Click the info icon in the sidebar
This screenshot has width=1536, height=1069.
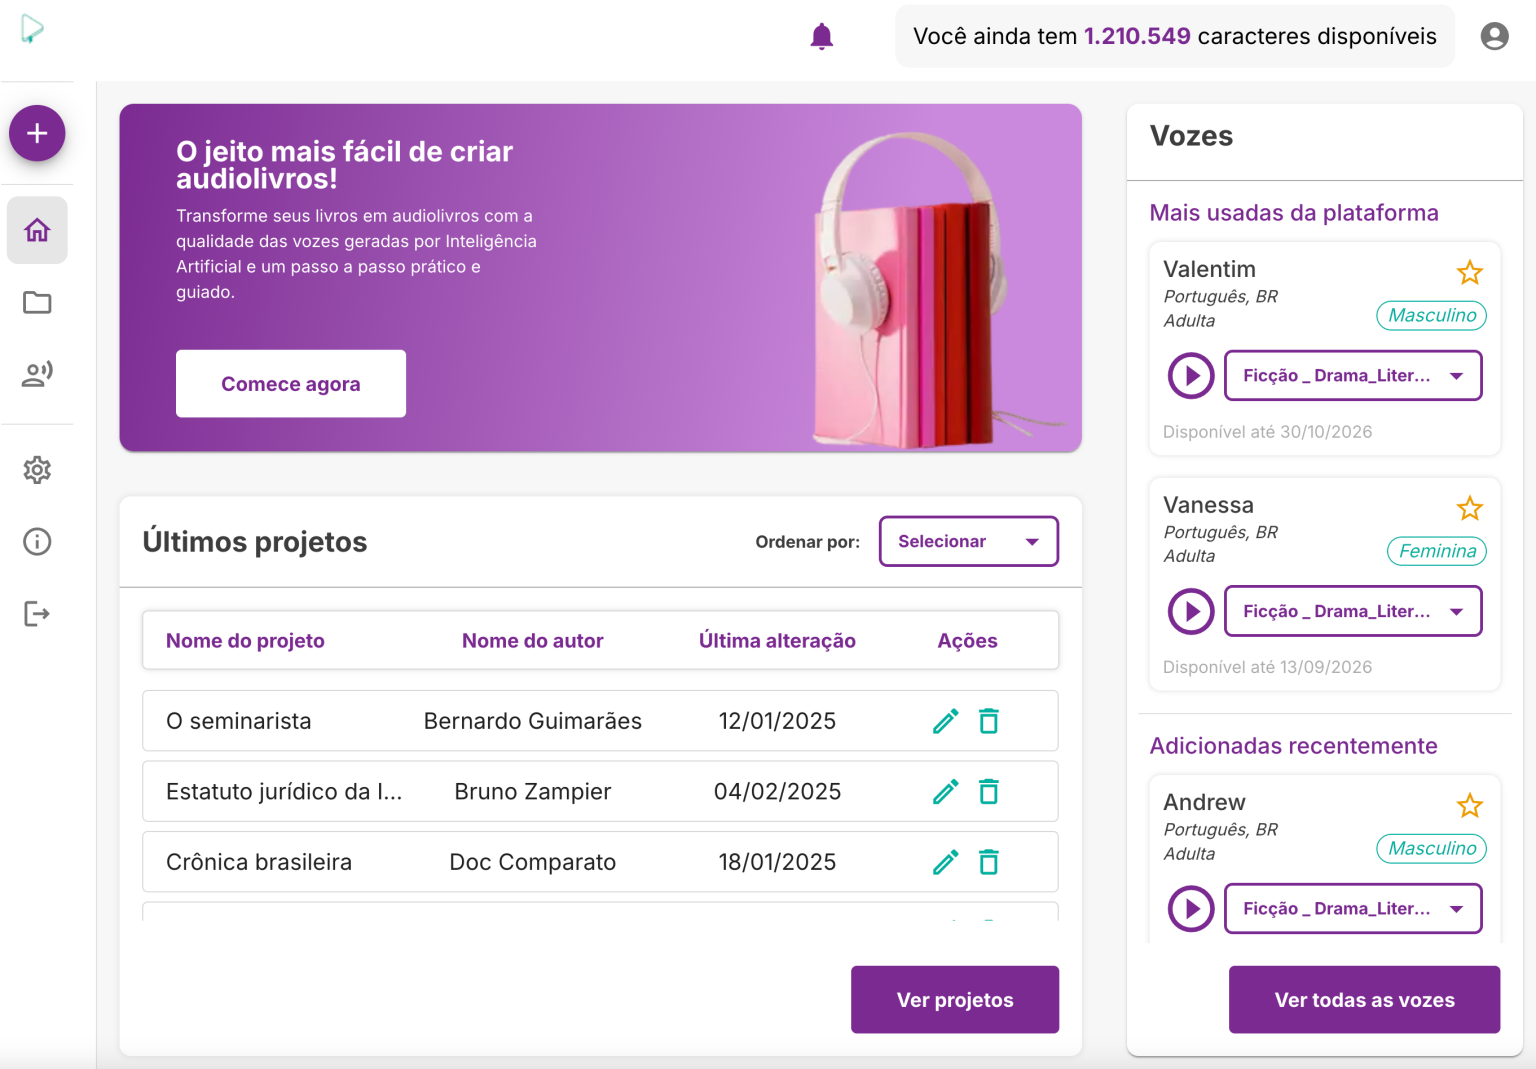pyautogui.click(x=37, y=541)
